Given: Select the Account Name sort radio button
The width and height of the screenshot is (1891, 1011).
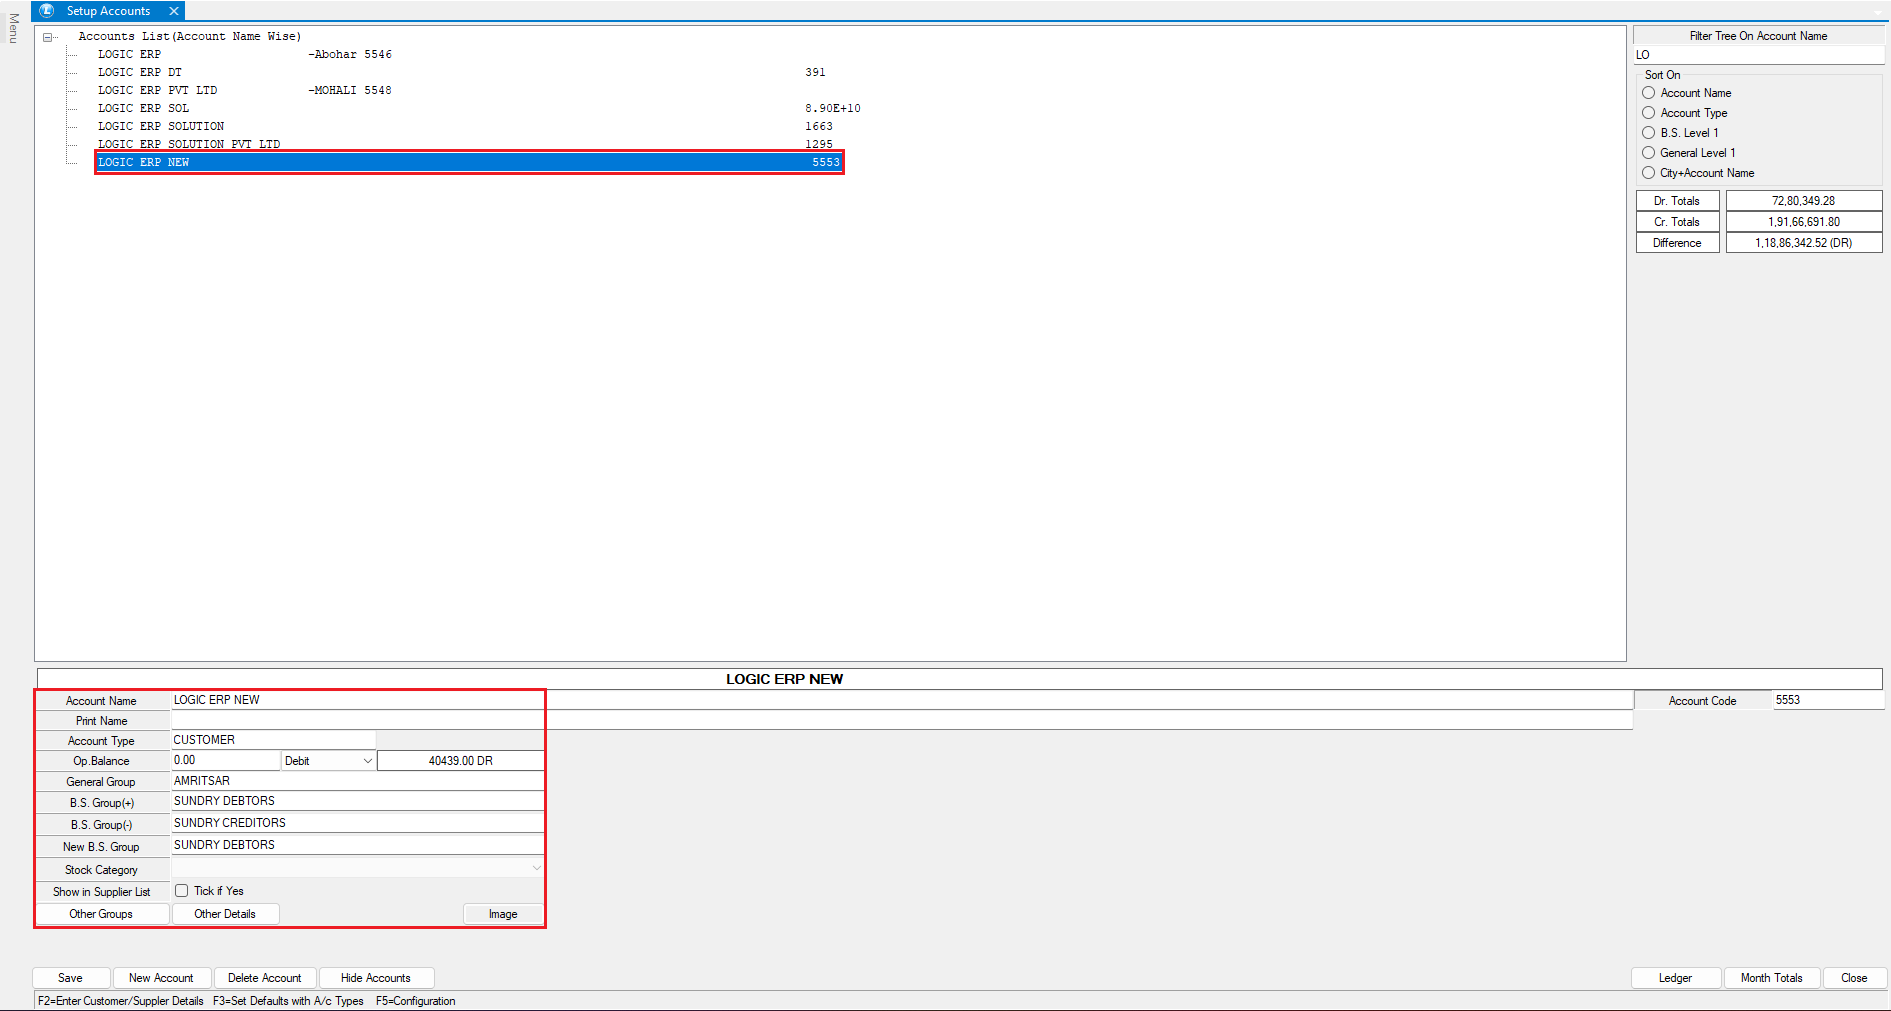Looking at the screenshot, I should (x=1648, y=93).
